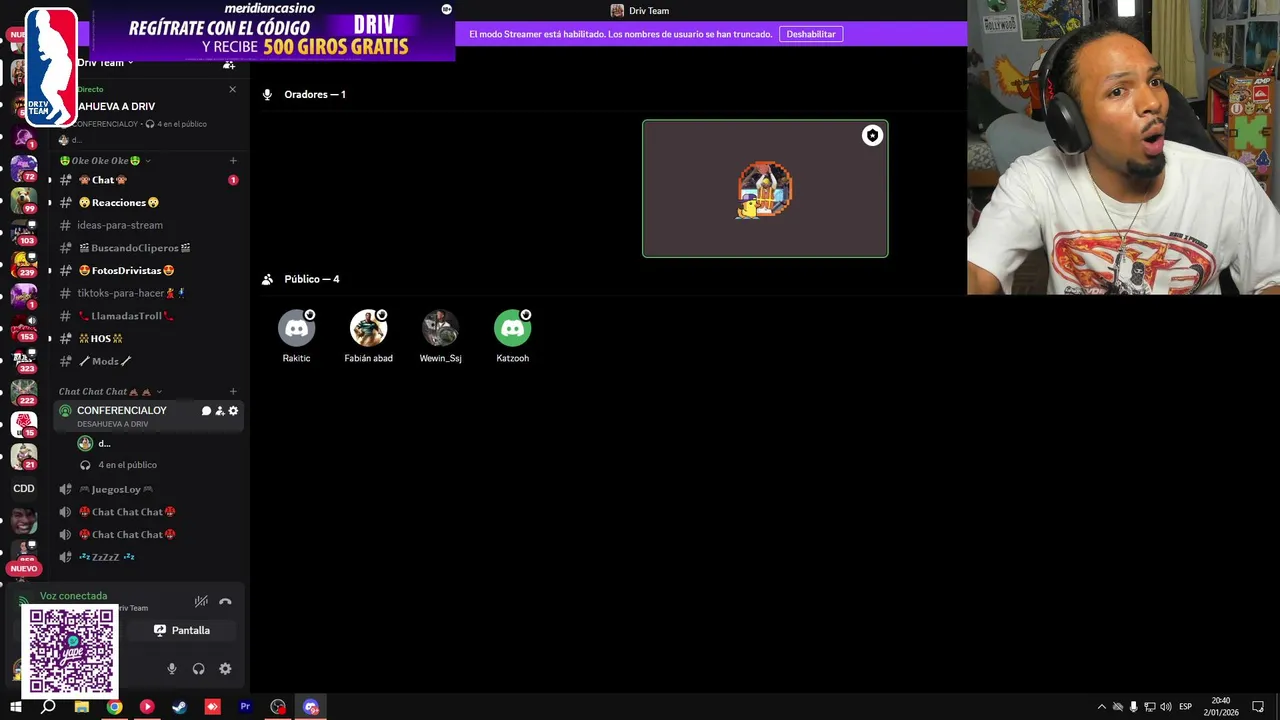The width and height of the screenshot is (1280, 720).
Task: Show hidden system tray icons
Action: [x=1102, y=707]
